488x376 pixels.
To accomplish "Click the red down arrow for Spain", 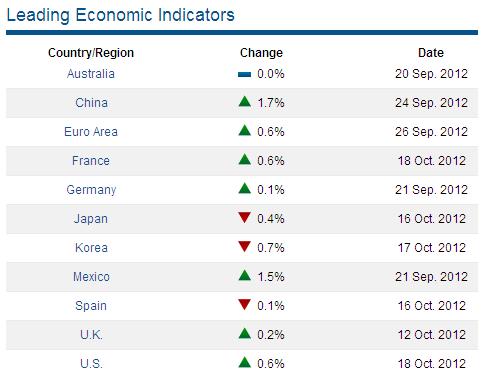I will point(245,304).
